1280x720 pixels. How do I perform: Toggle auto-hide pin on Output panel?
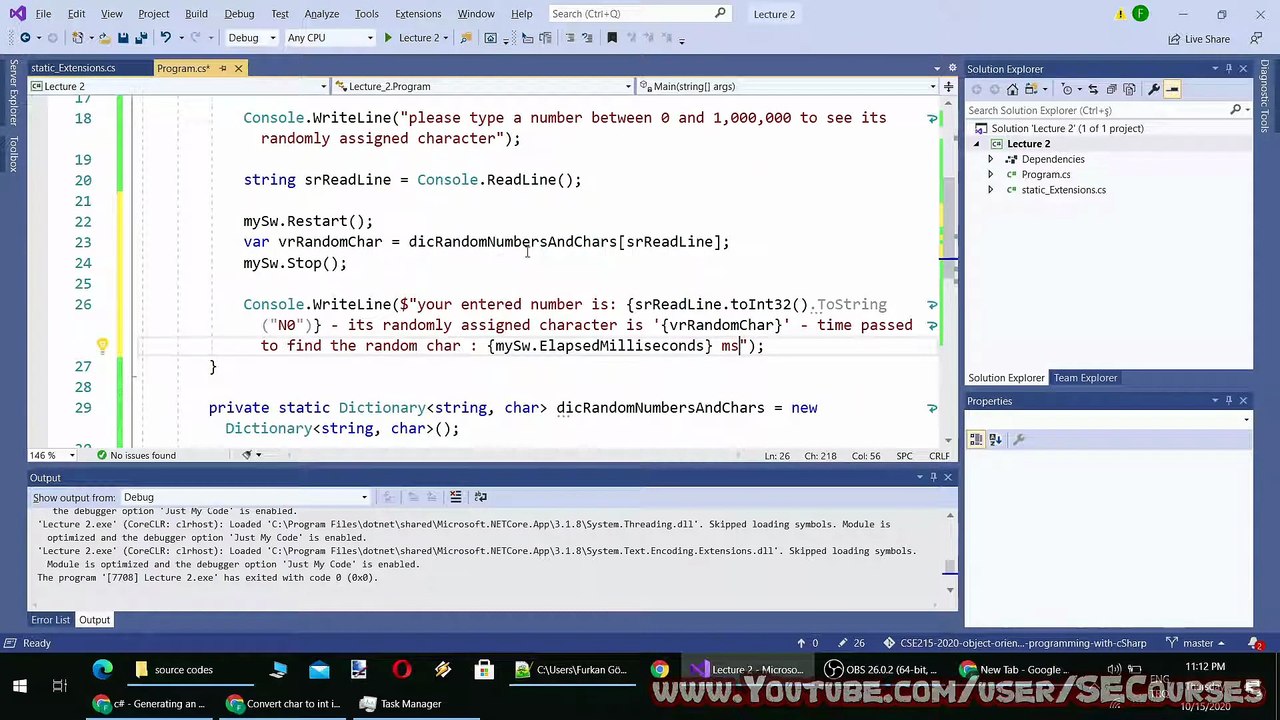click(933, 478)
